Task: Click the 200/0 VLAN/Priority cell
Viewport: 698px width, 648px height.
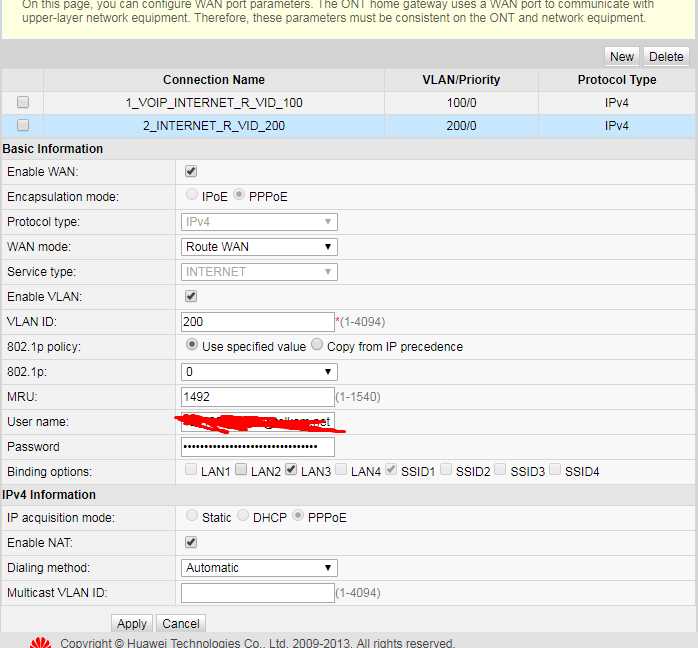Action: point(461,126)
